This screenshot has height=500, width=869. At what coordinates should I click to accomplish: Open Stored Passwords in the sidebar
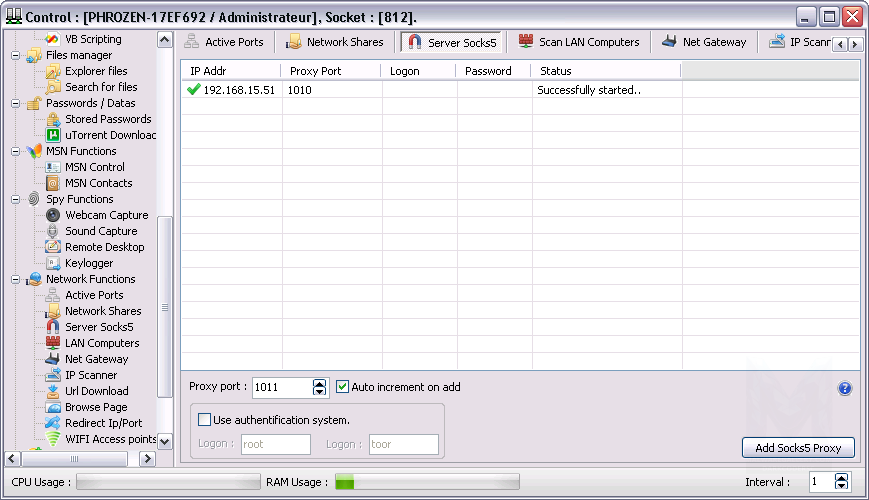108,119
